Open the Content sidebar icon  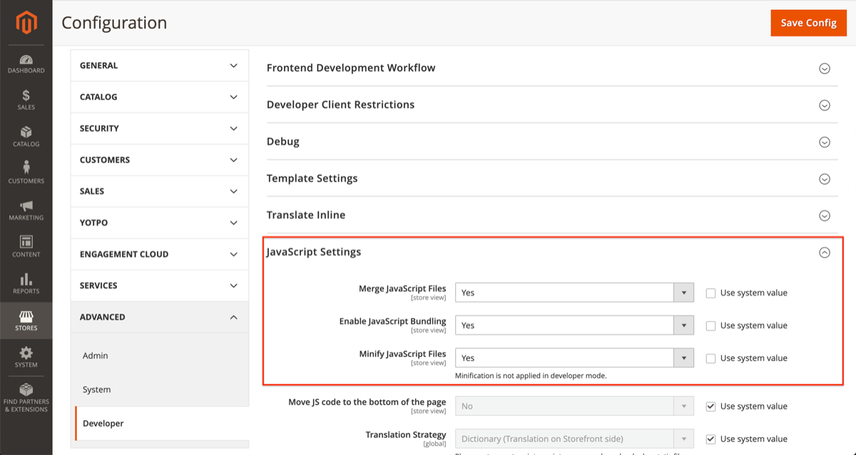(26, 247)
